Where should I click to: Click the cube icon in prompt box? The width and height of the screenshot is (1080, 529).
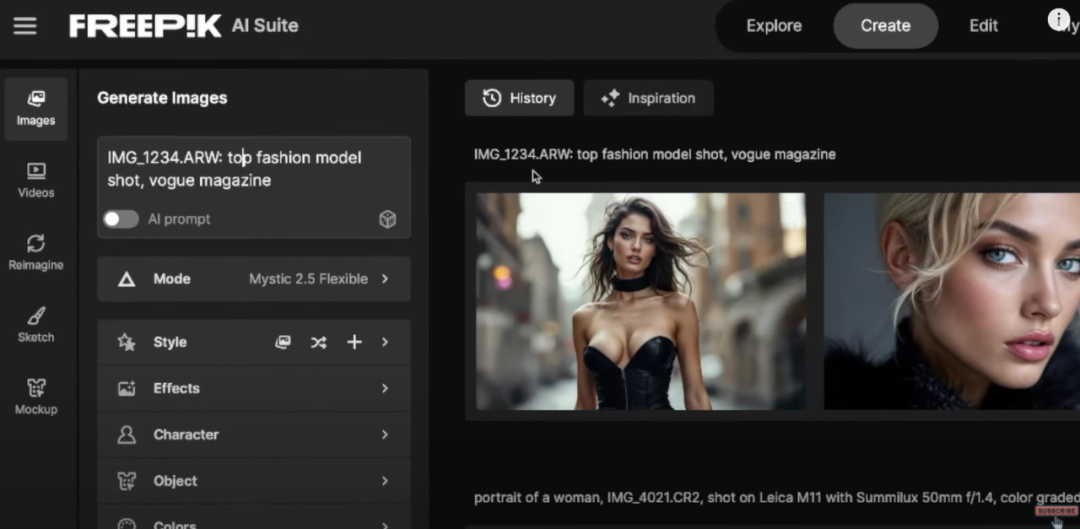click(388, 220)
